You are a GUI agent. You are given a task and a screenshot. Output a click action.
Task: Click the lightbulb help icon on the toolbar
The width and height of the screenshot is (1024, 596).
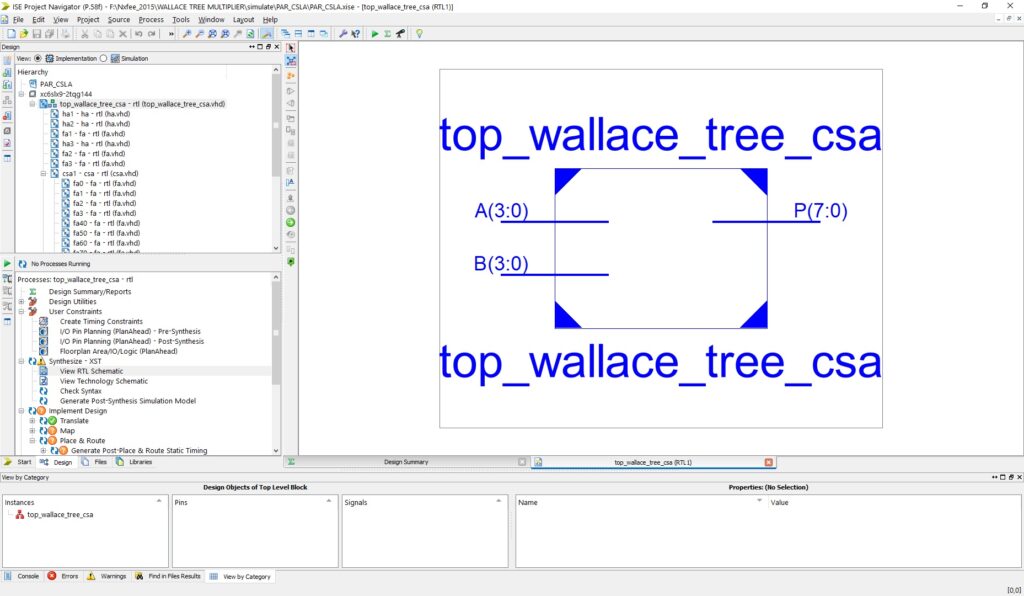(x=420, y=35)
